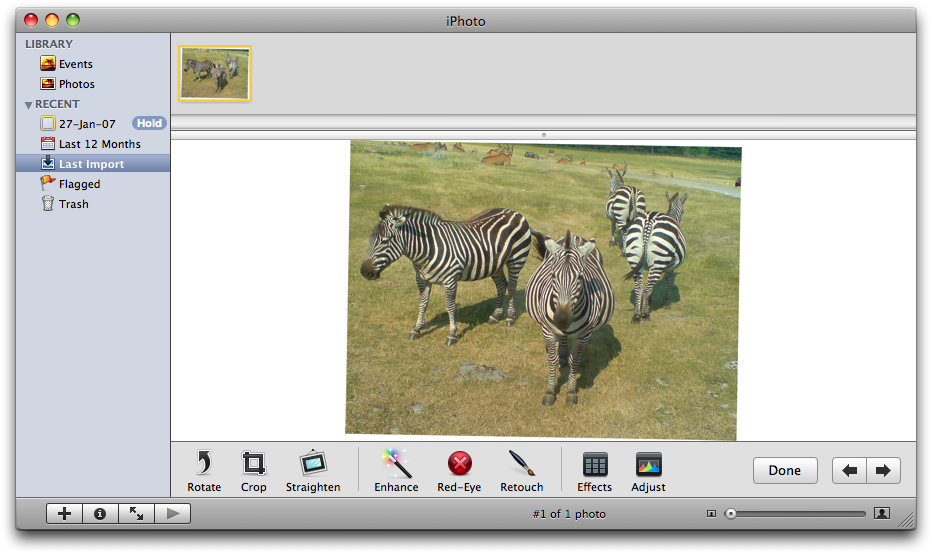Open the Effects panel
The width and height of the screenshot is (932, 554).
[x=594, y=464]
